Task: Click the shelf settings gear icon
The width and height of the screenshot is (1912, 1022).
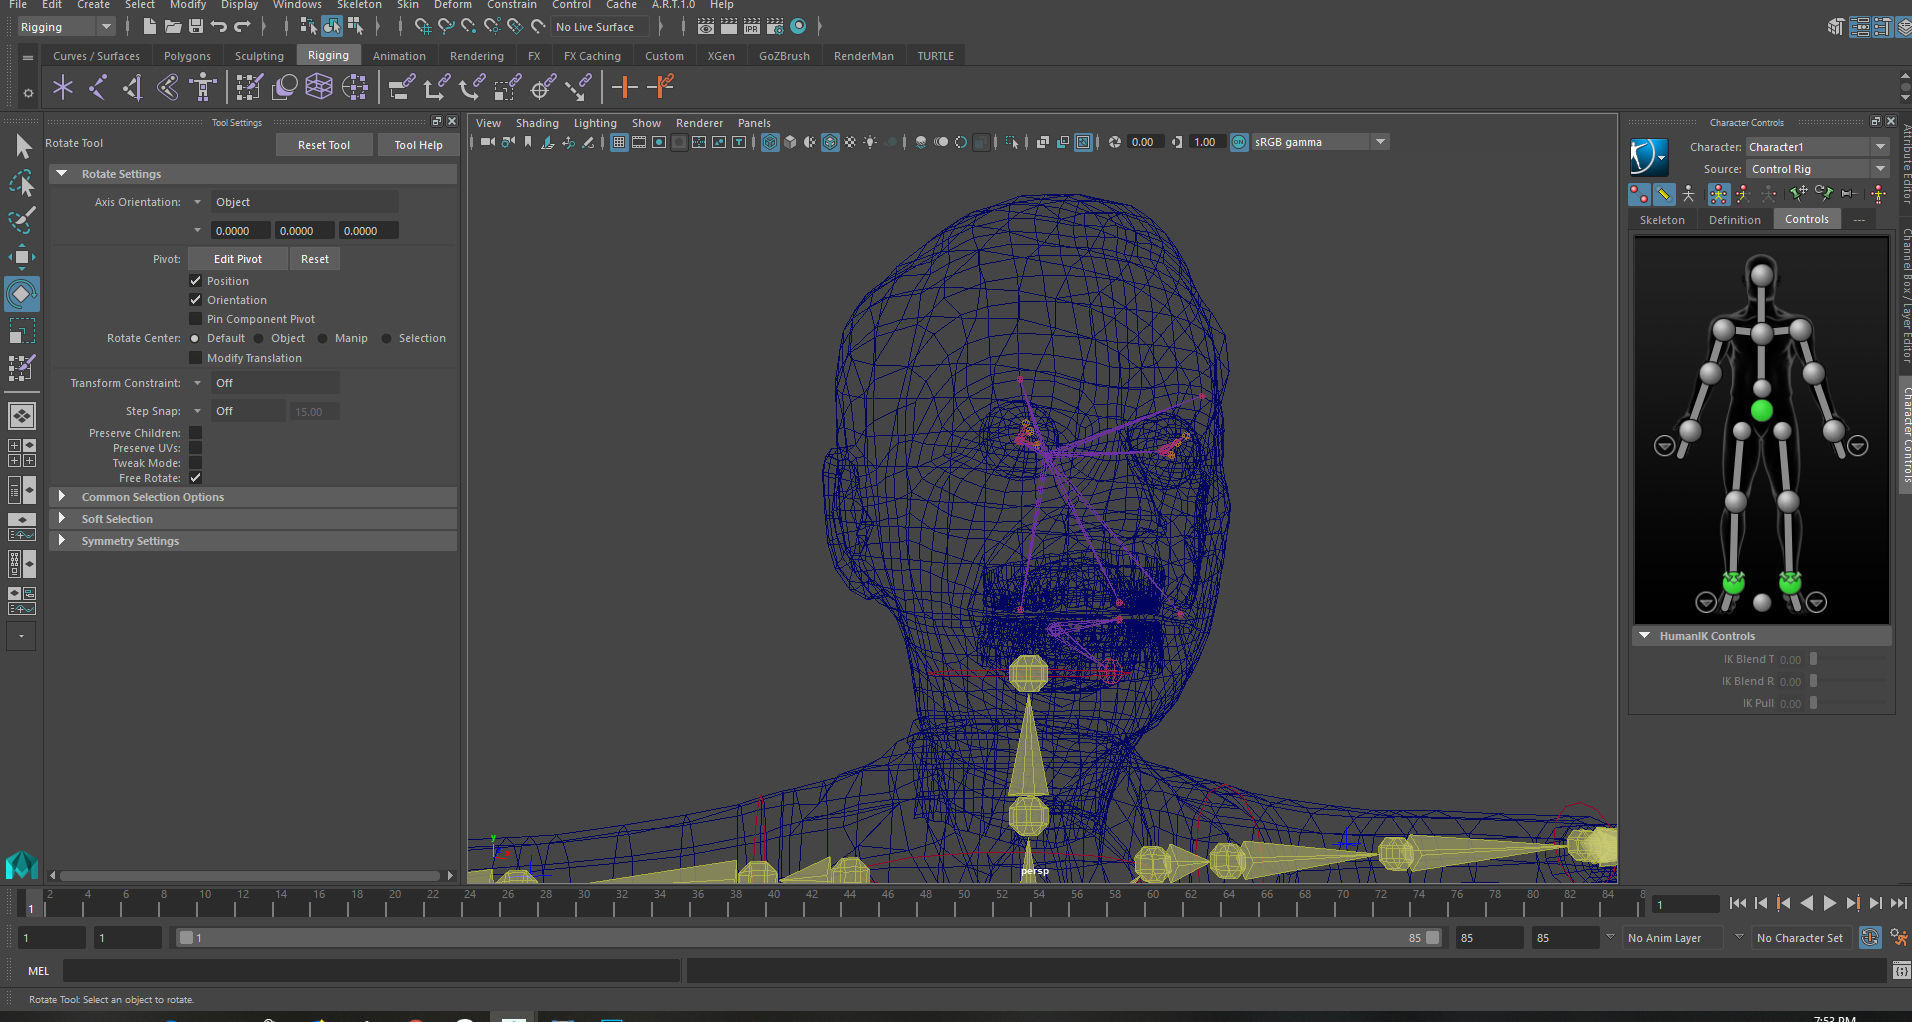Action: coord(28,93)
